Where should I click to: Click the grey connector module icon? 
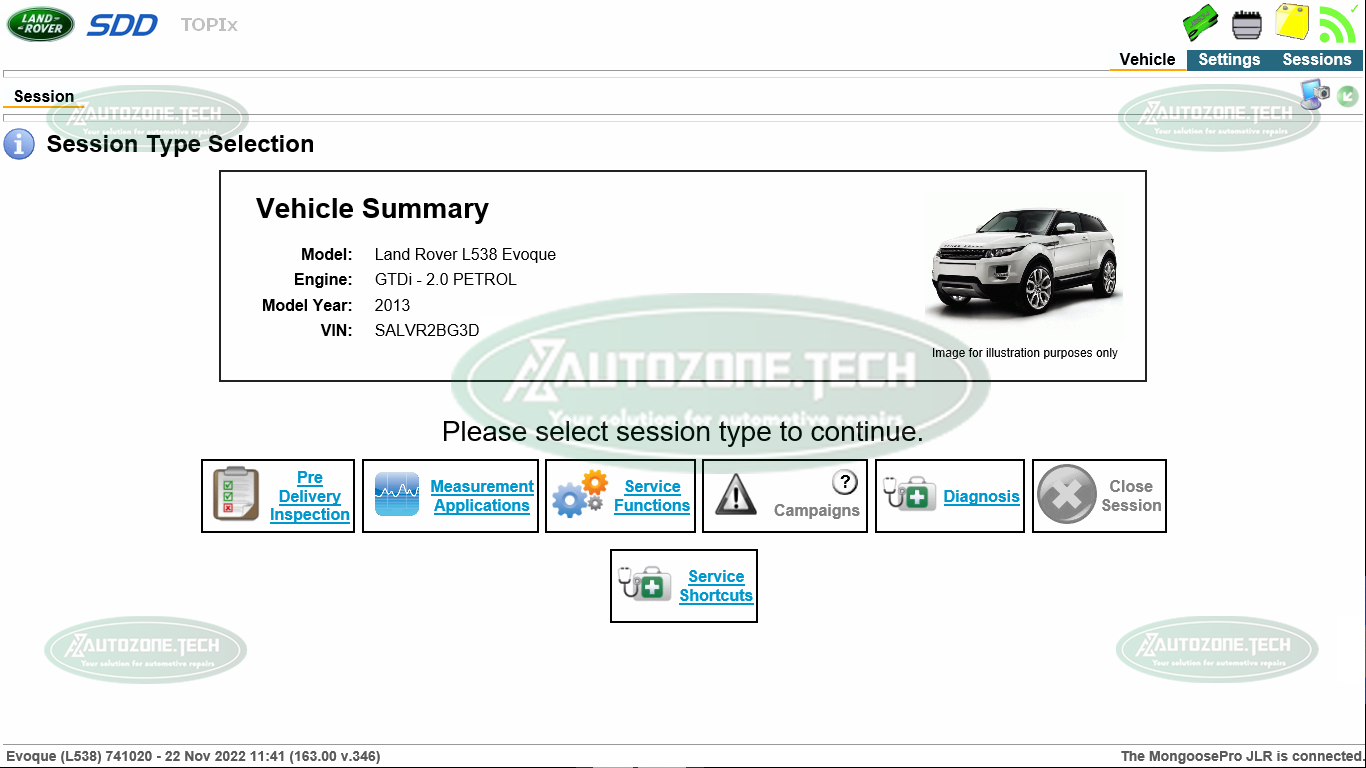[x=1246, y=24]
